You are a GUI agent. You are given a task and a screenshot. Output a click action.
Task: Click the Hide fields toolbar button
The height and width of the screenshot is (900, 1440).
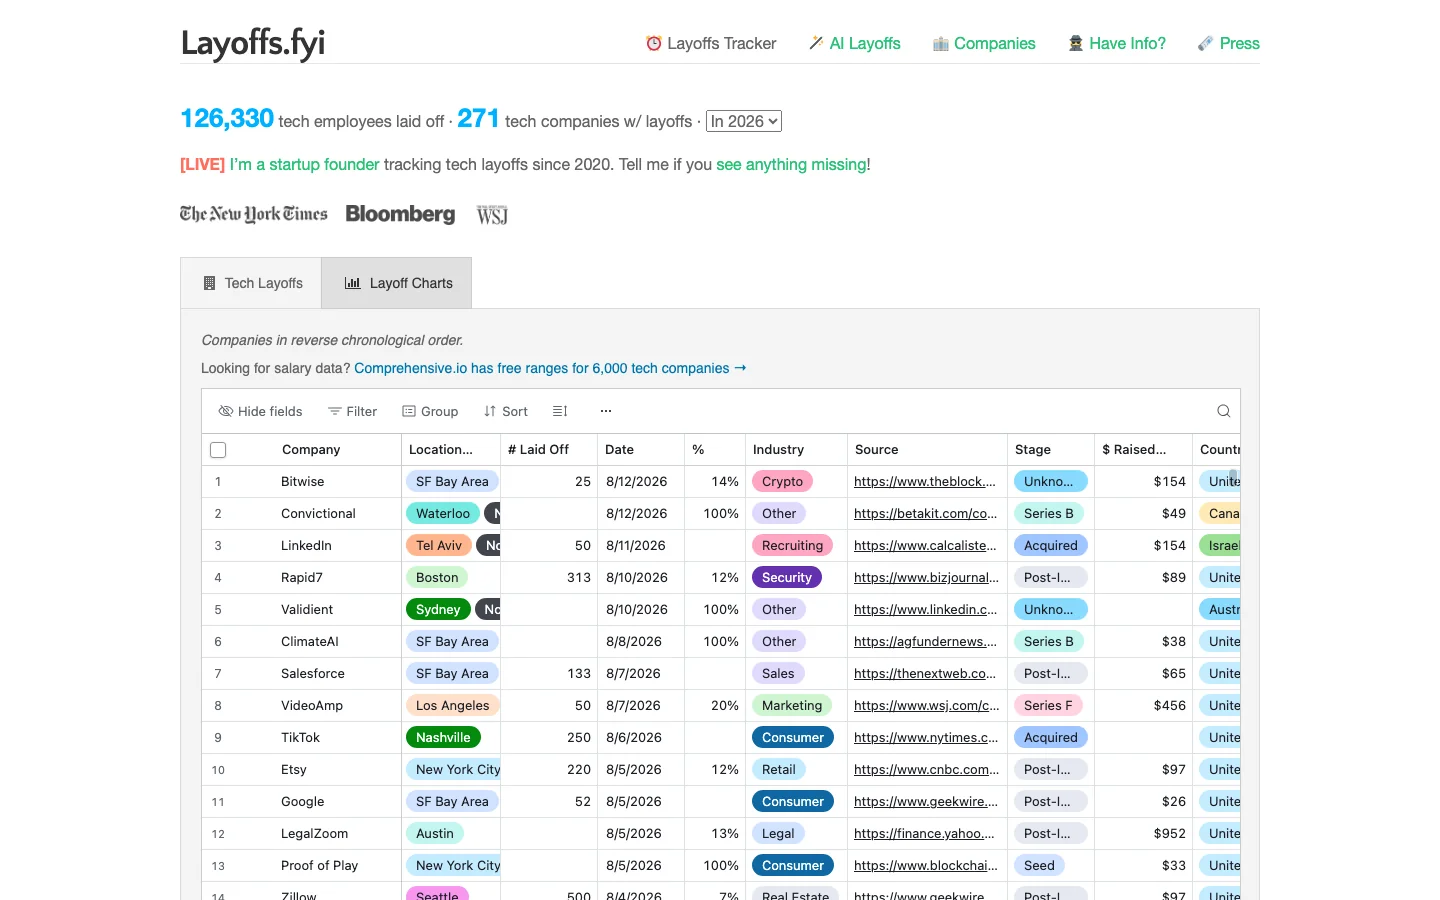tap(260, 411)
